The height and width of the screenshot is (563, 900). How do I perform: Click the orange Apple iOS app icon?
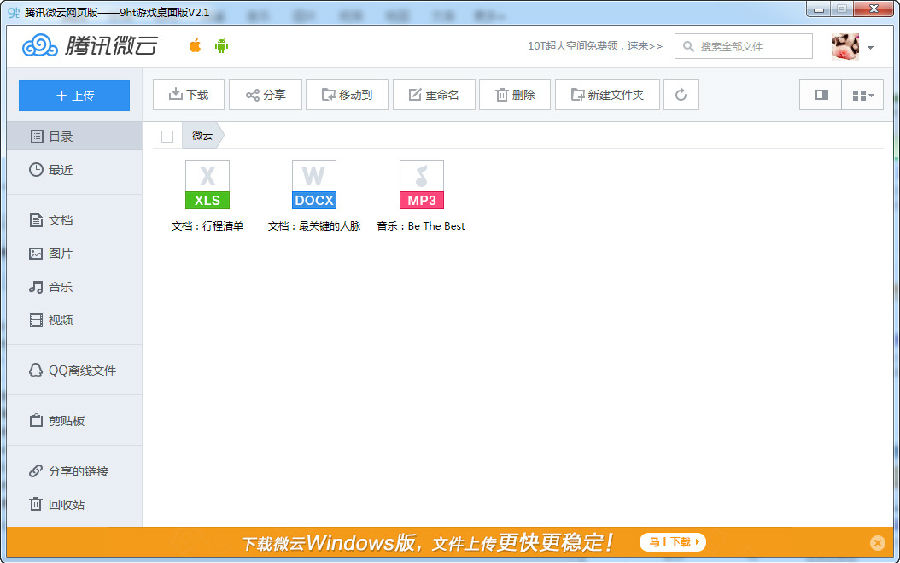(x=195, y=45)
